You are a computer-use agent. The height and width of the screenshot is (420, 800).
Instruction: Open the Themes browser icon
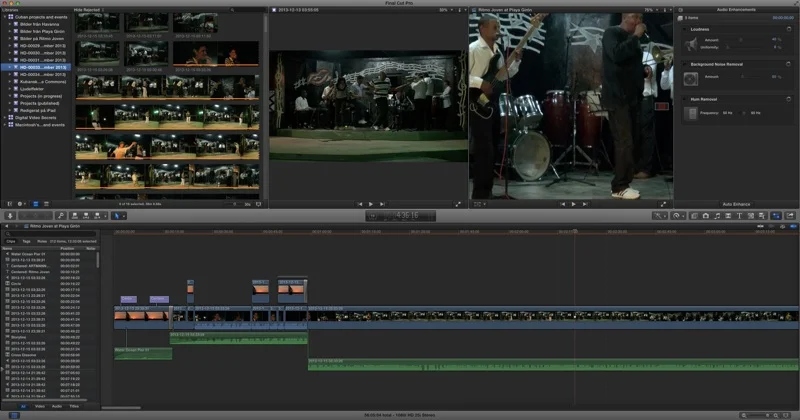[762, 216]
